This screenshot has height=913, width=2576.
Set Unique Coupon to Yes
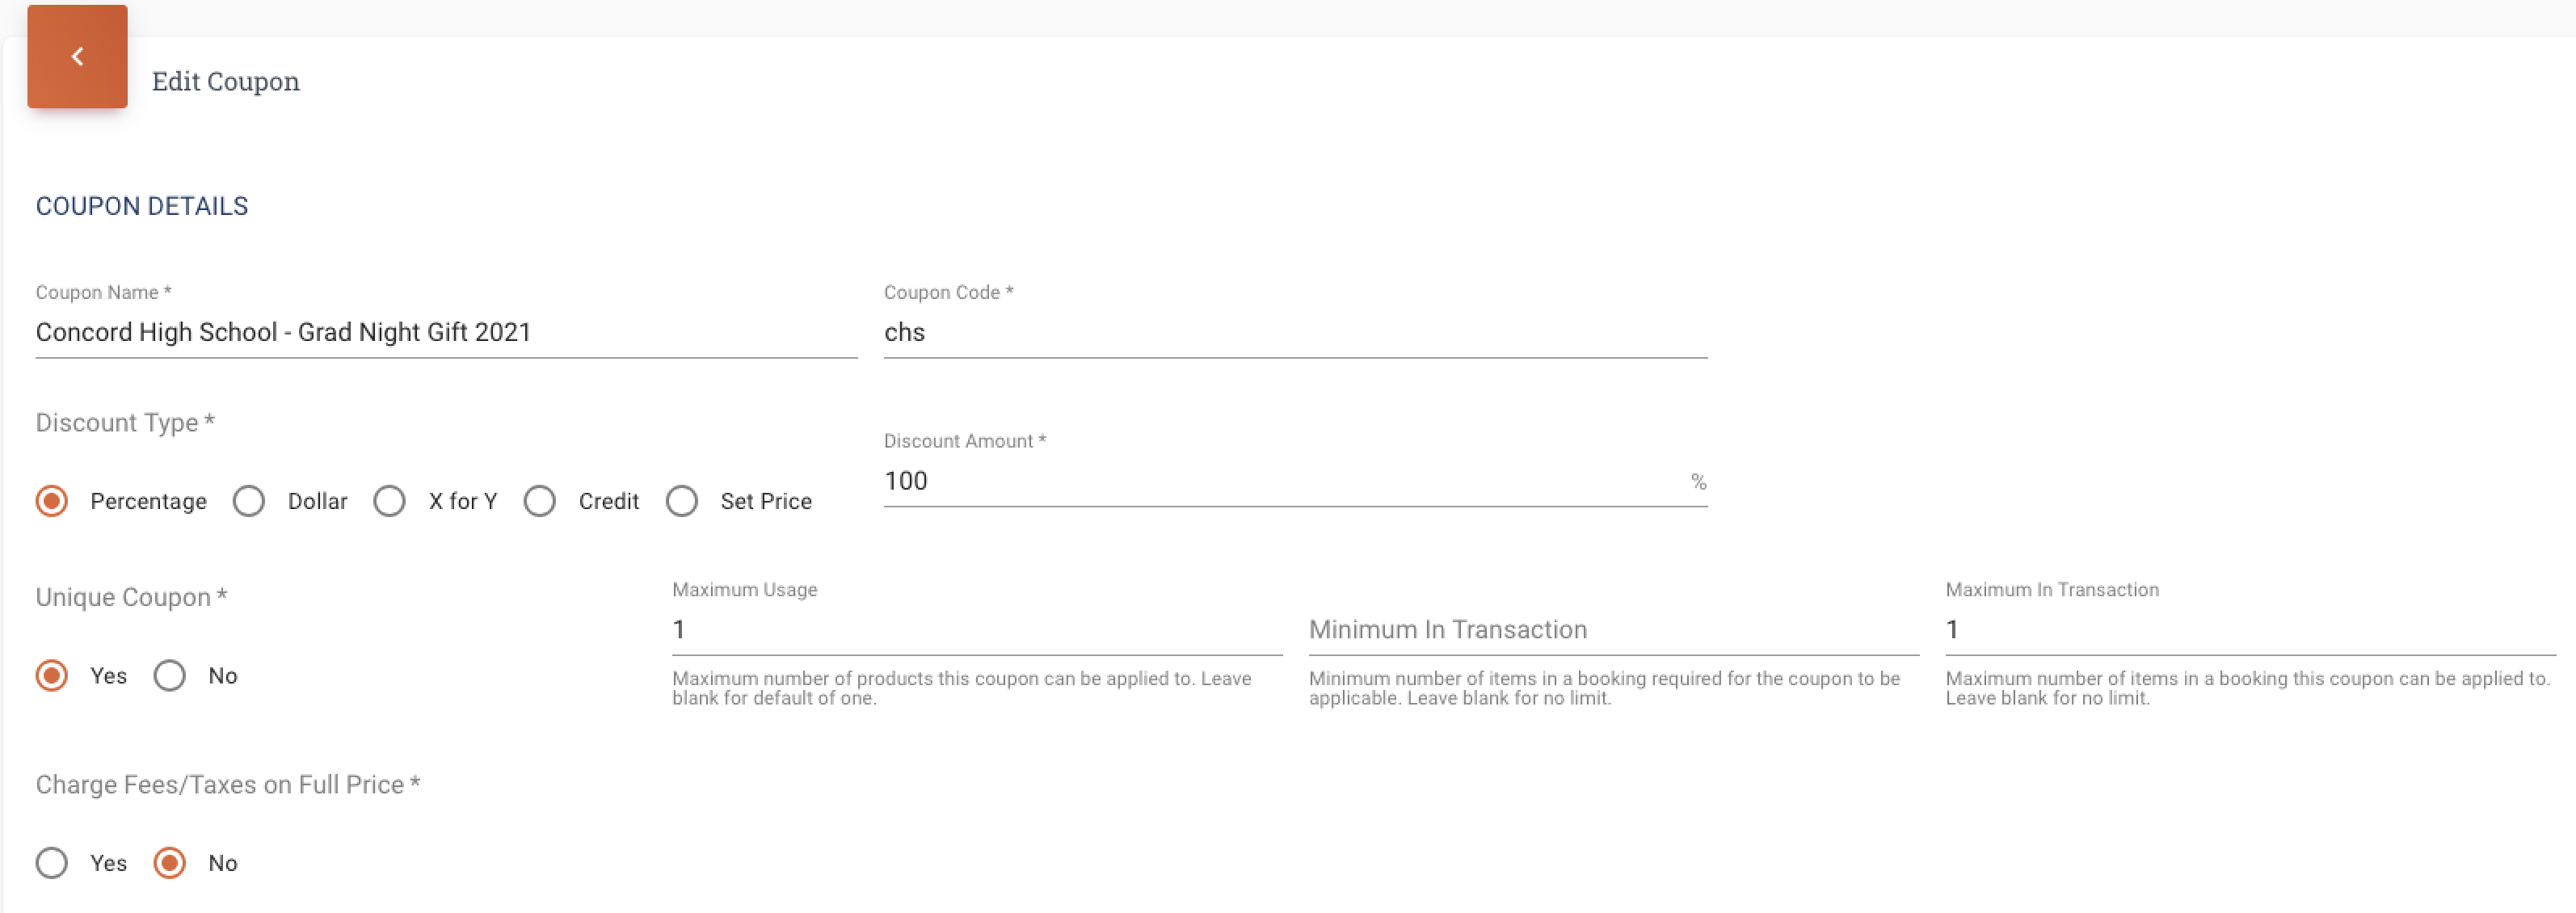pos(52,676)
